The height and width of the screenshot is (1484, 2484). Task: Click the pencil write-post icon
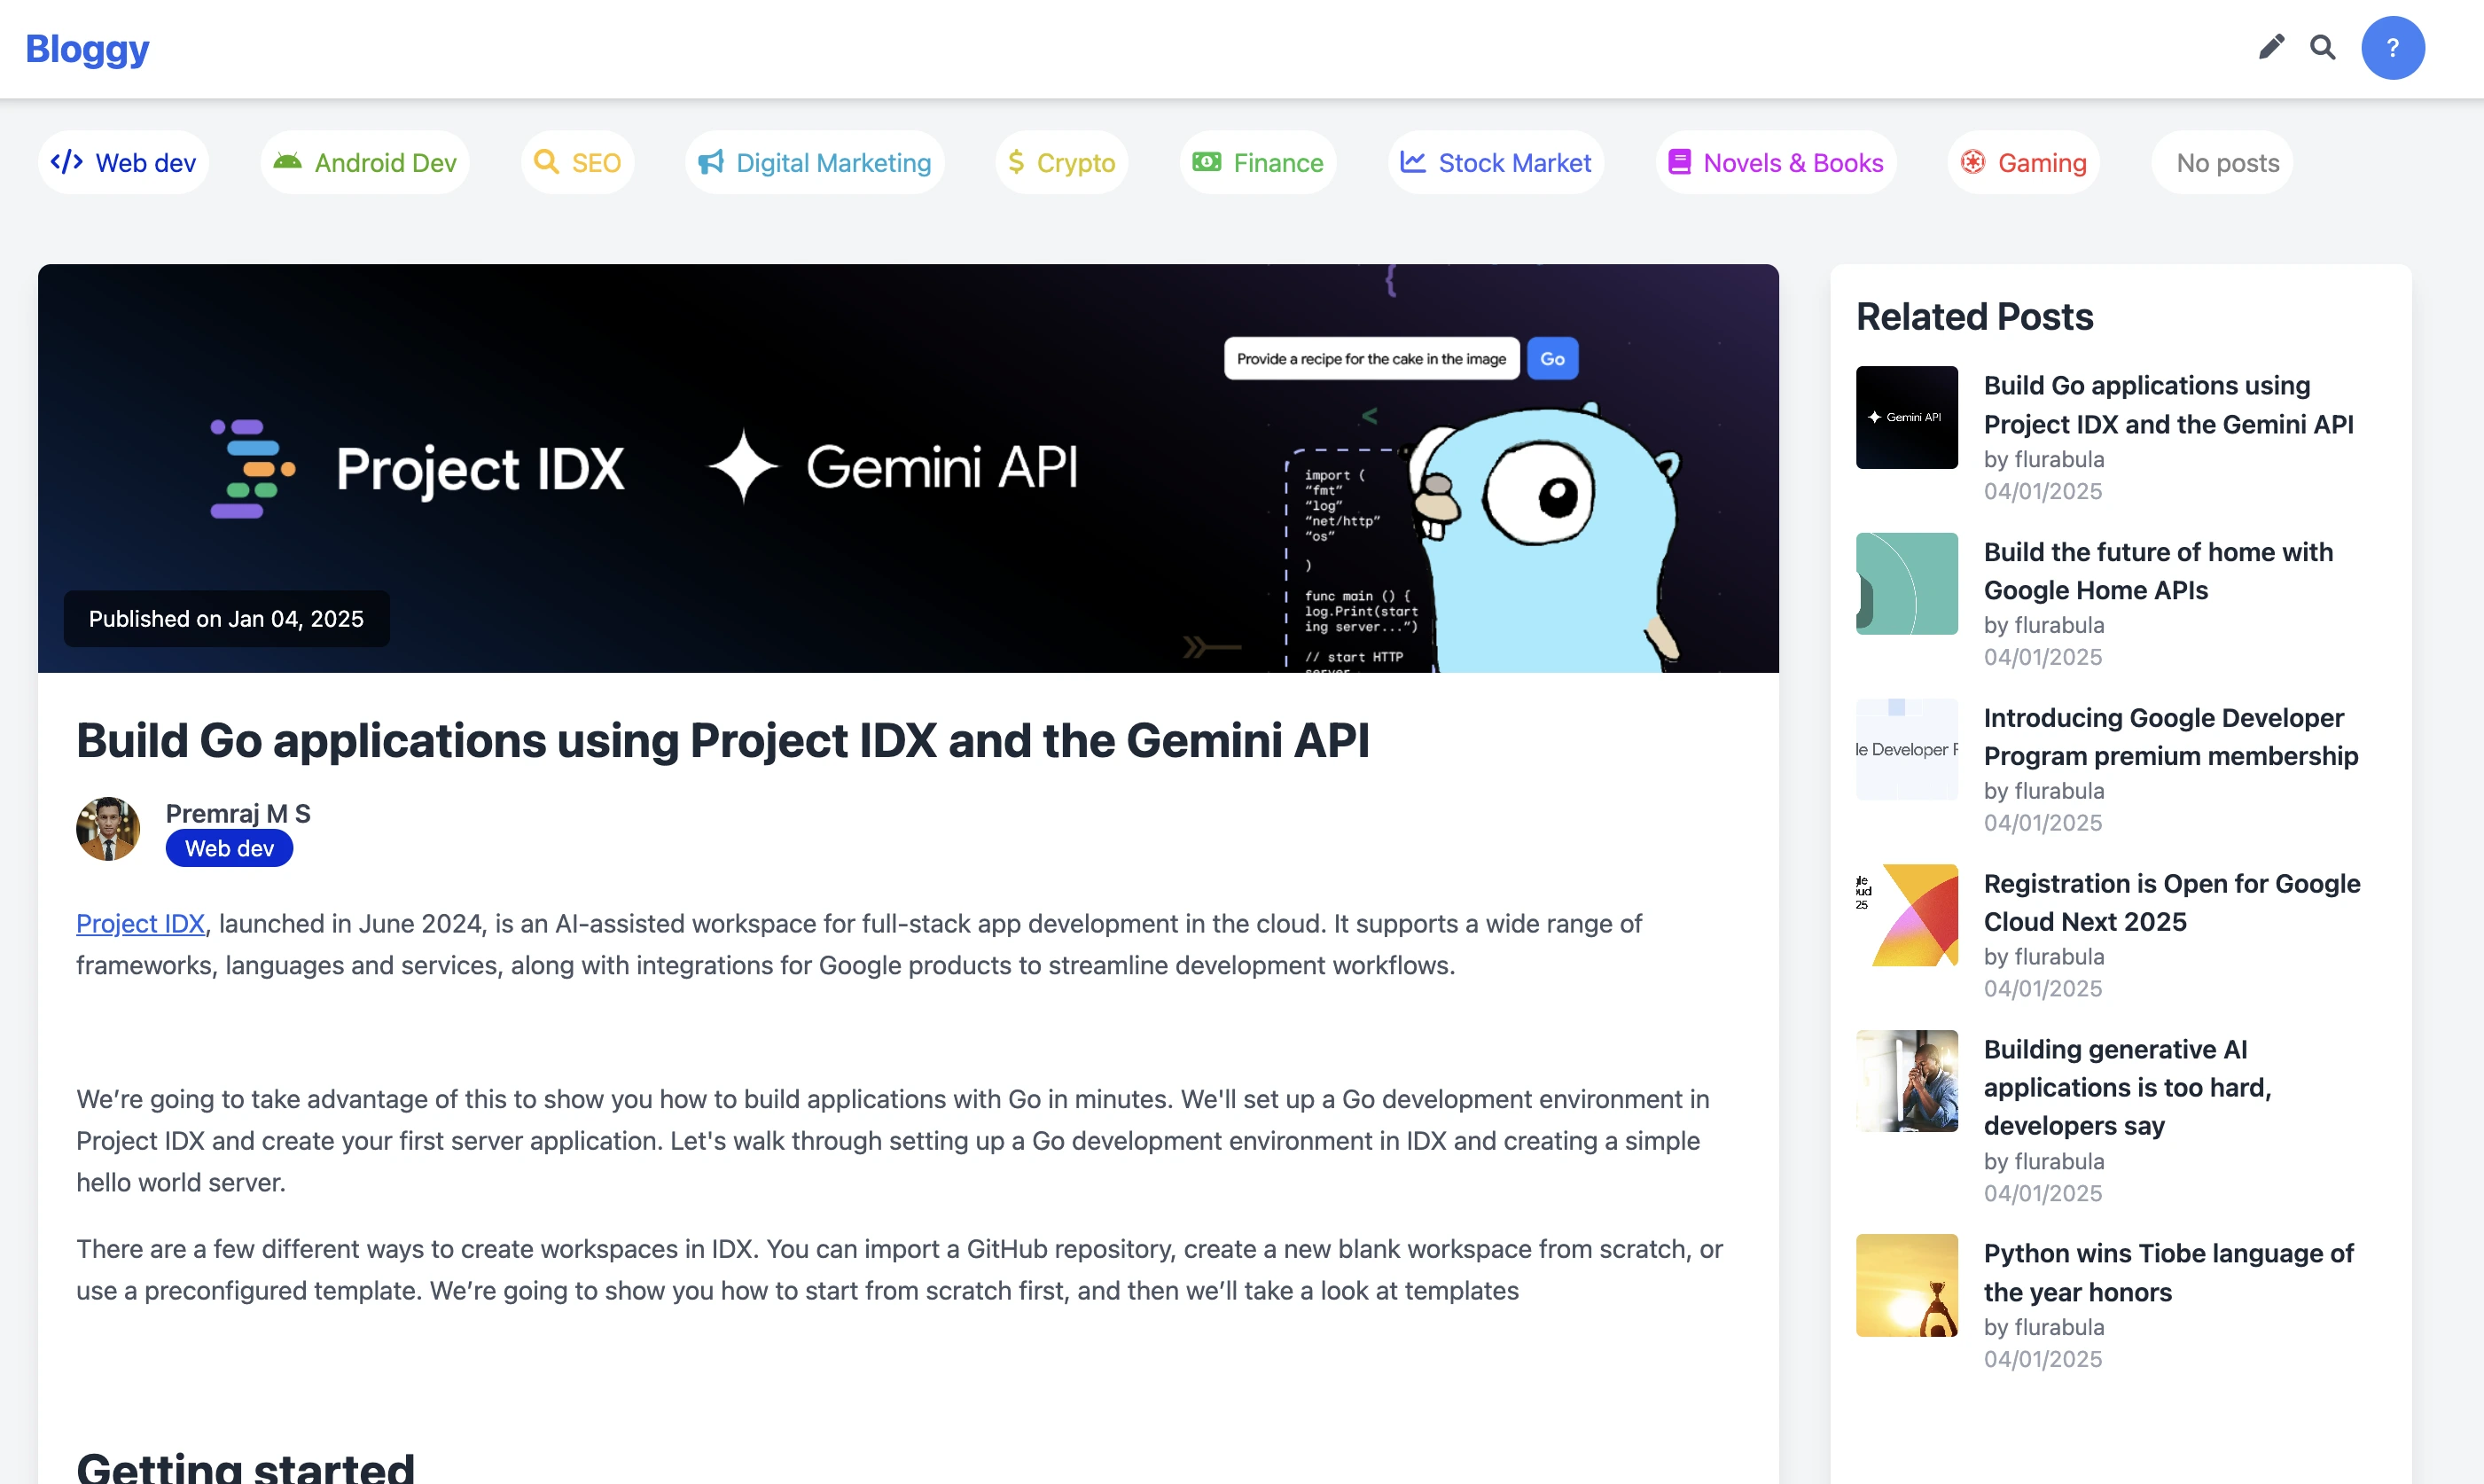2271,47
